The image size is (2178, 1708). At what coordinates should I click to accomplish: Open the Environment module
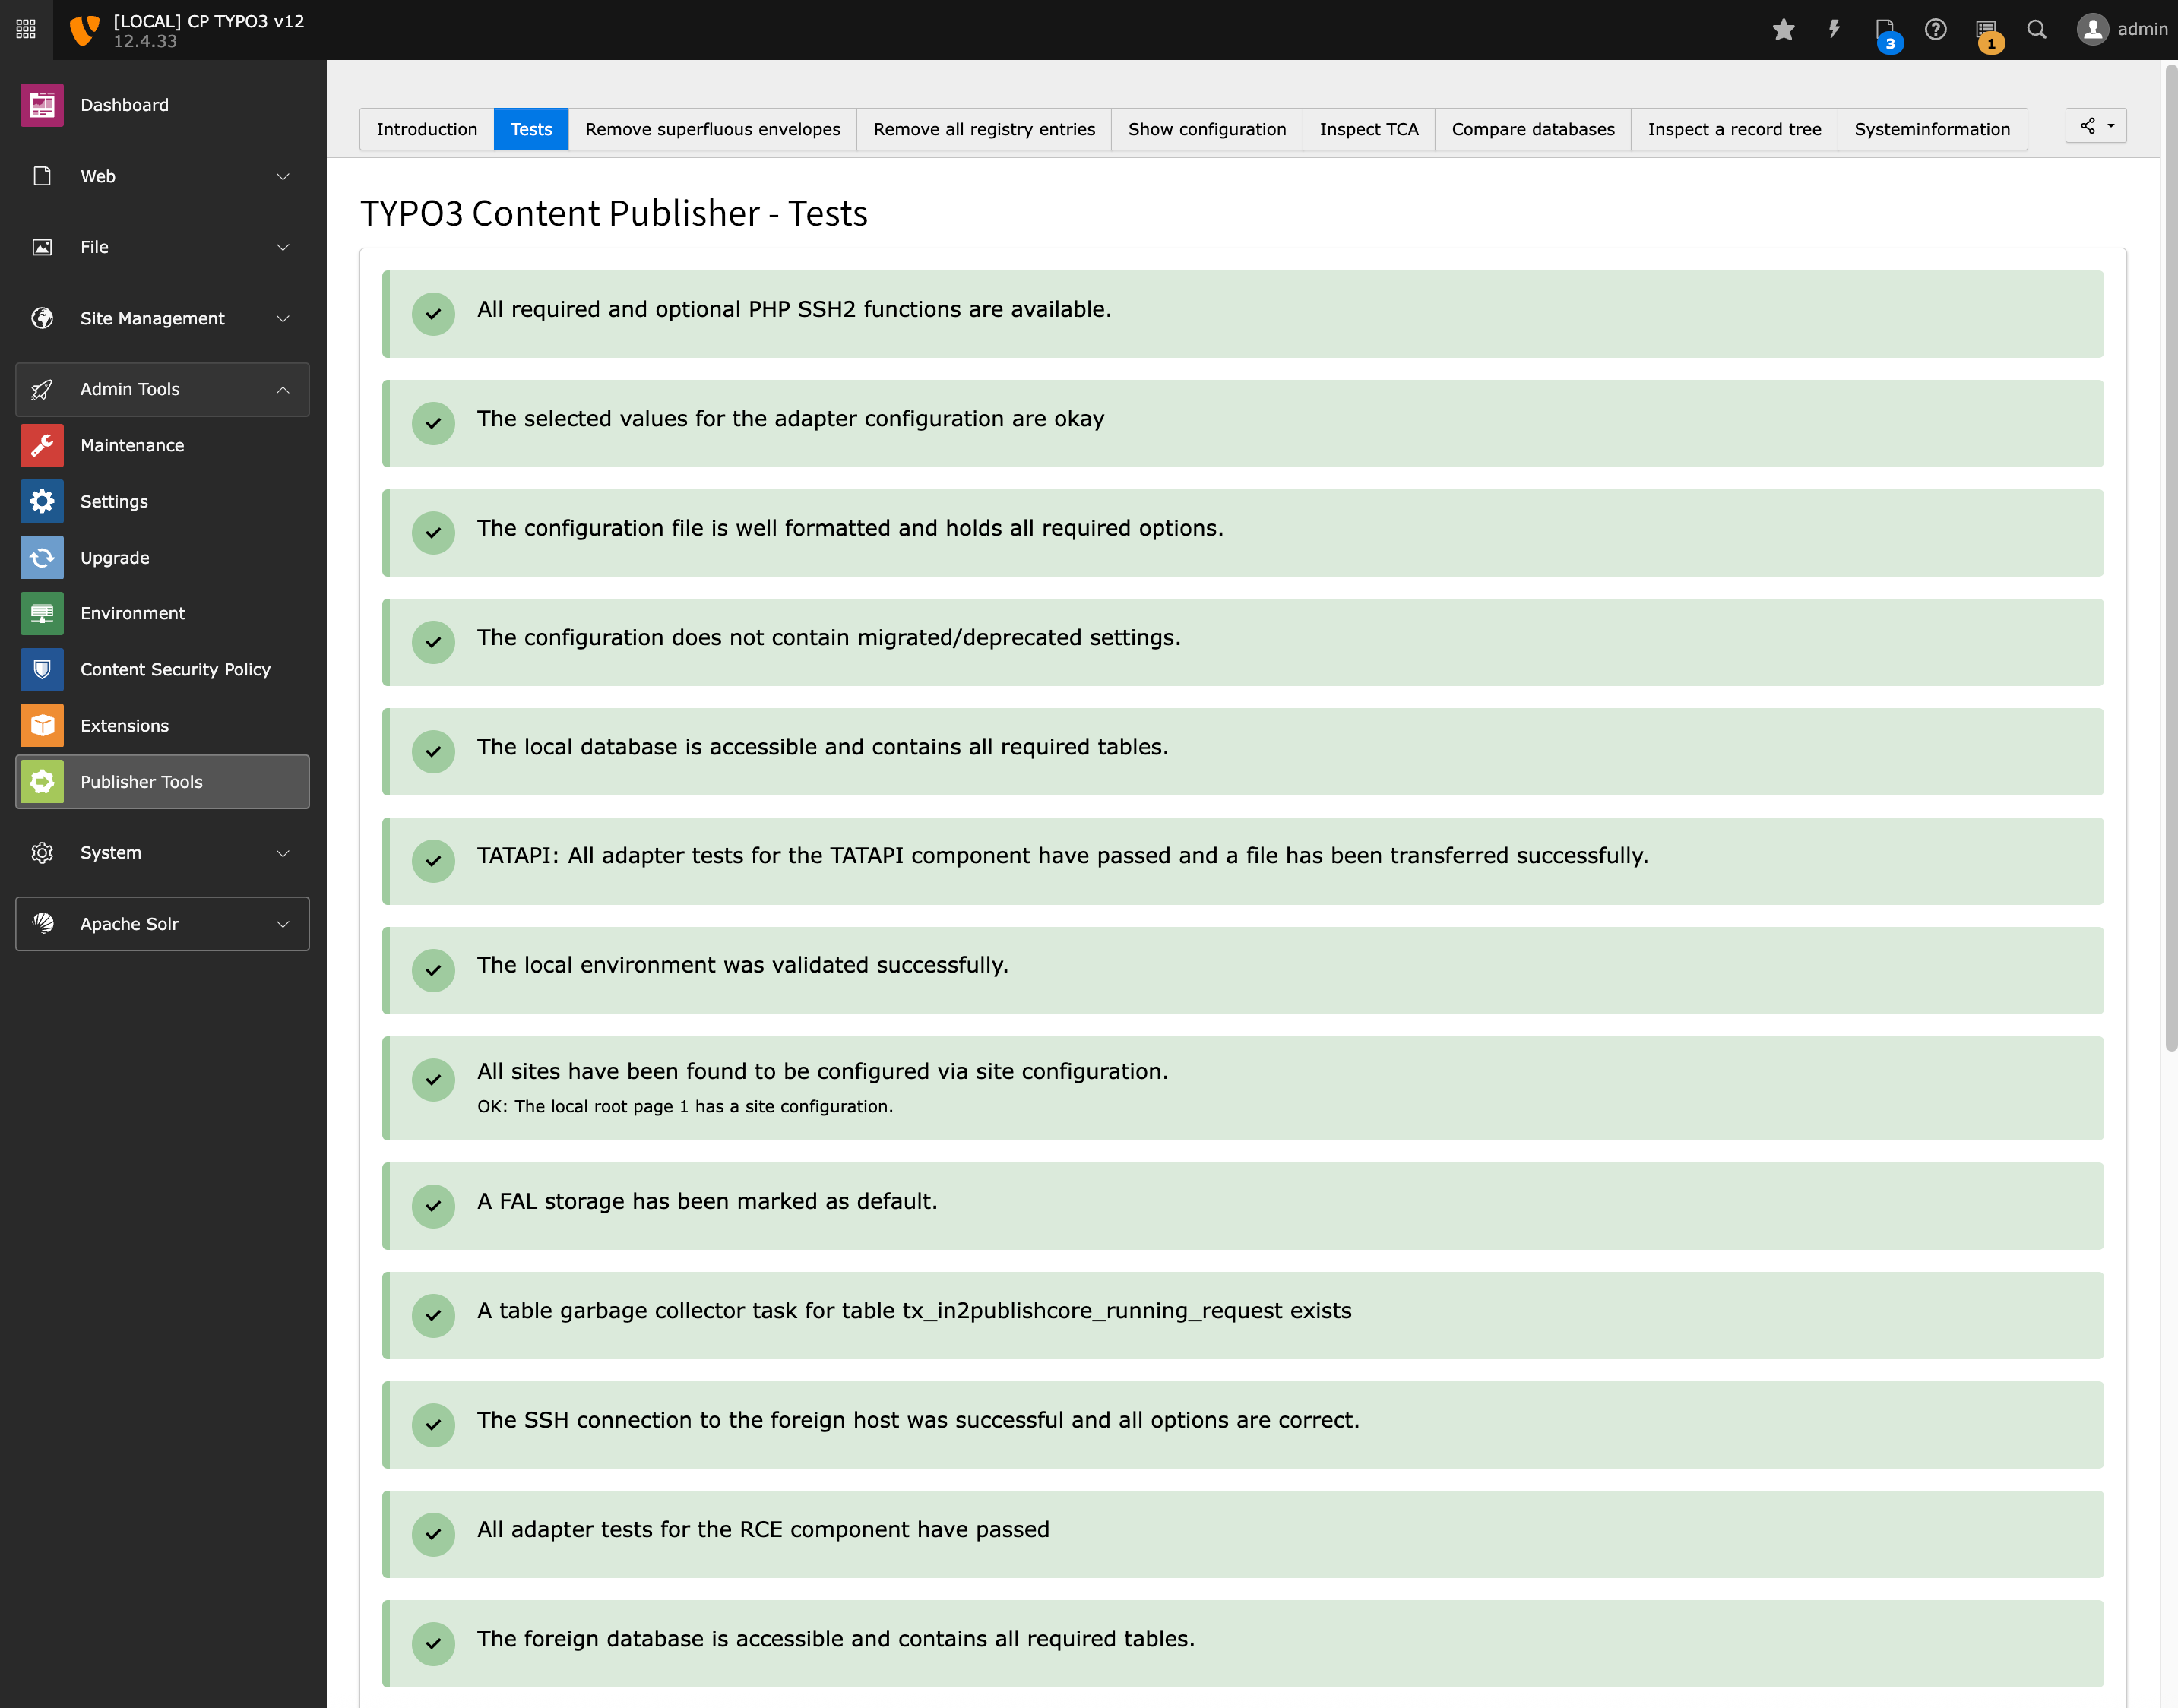[163, 613]
